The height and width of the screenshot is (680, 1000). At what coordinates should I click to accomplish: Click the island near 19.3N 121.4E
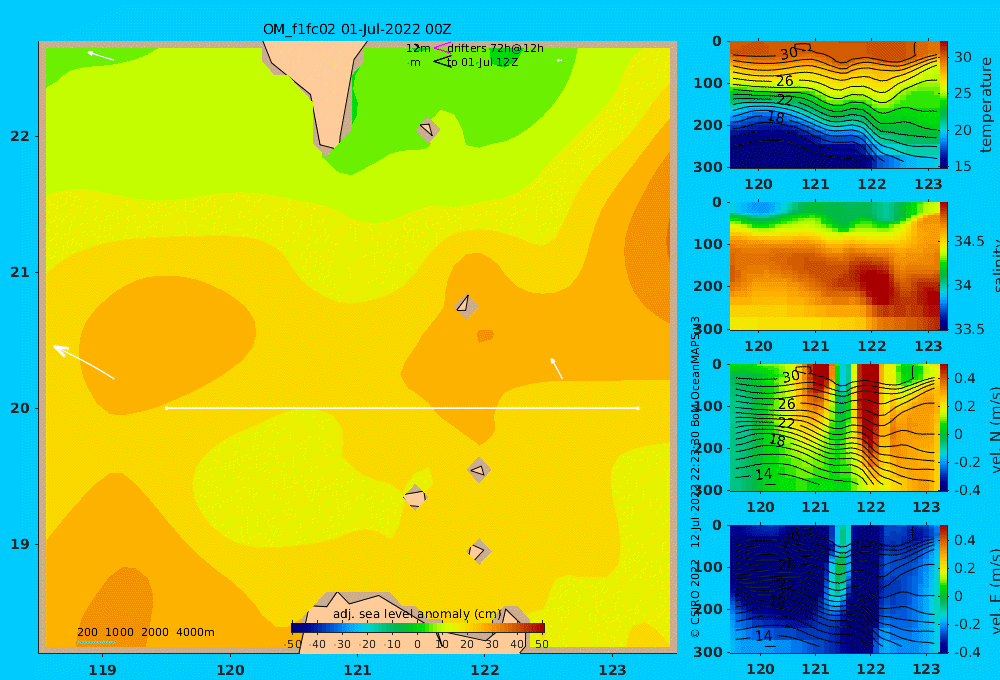415,497
